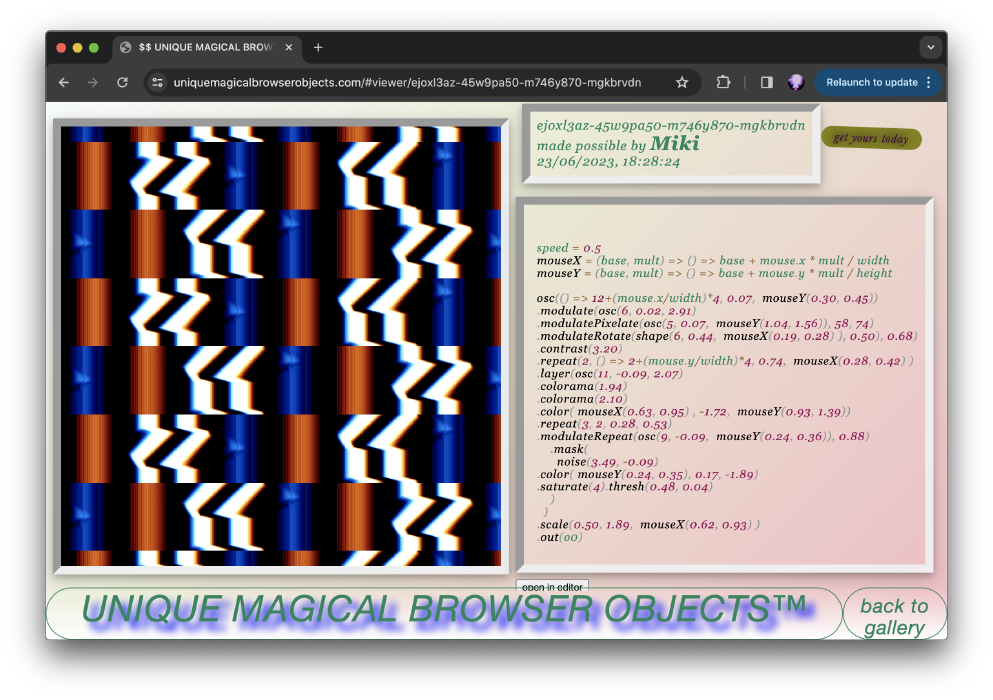Open a new browser tab

point(318,47)
